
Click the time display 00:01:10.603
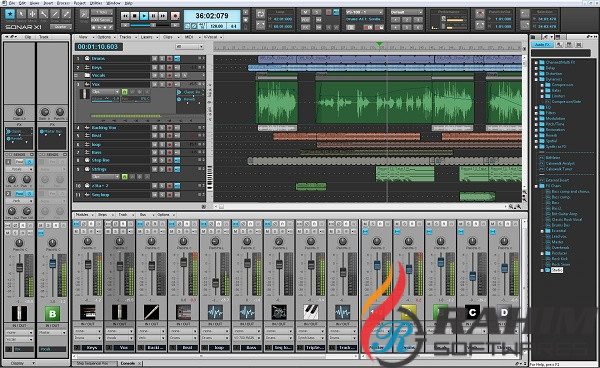pos(98,47)
